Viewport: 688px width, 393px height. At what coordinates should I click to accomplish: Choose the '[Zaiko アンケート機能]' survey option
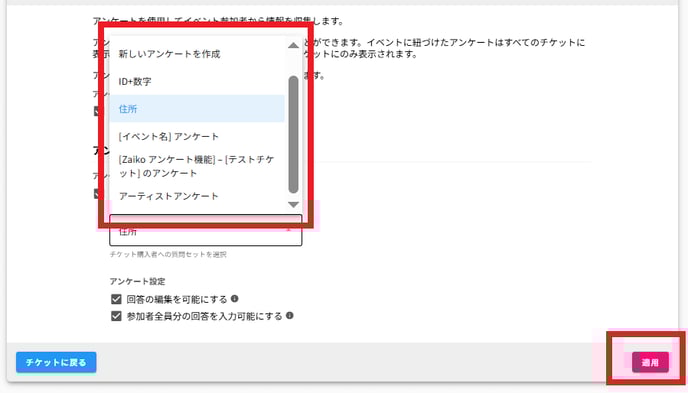click(197, 166)
